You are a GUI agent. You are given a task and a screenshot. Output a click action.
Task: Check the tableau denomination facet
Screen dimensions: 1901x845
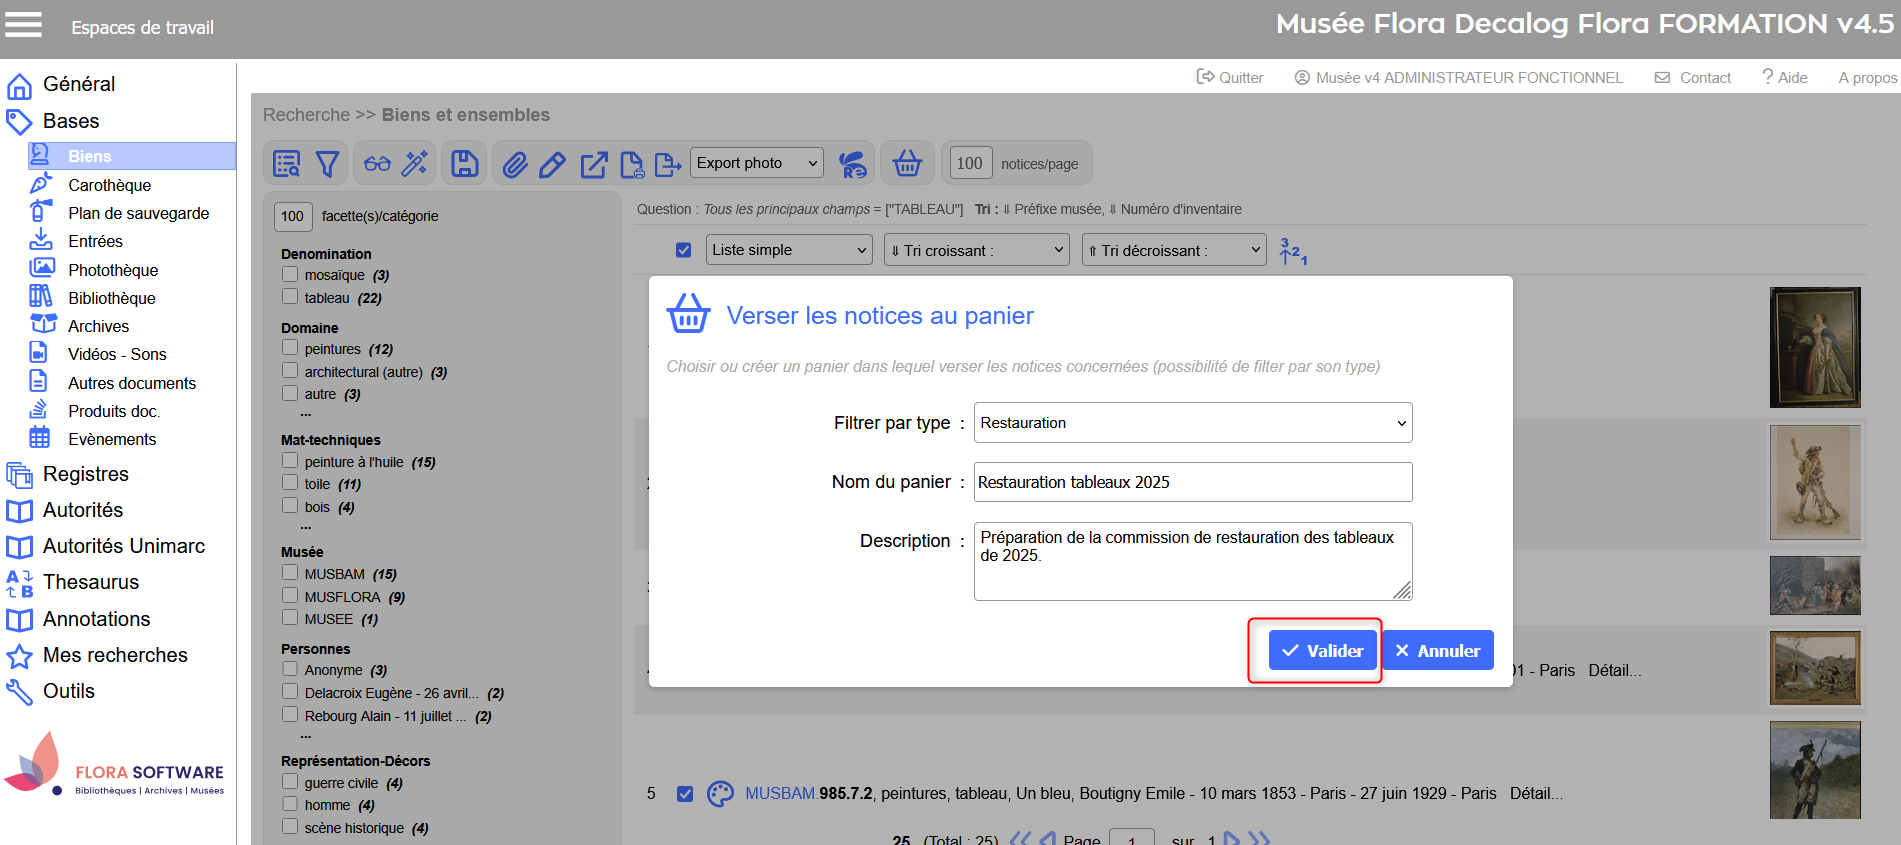tap(290, 297)
